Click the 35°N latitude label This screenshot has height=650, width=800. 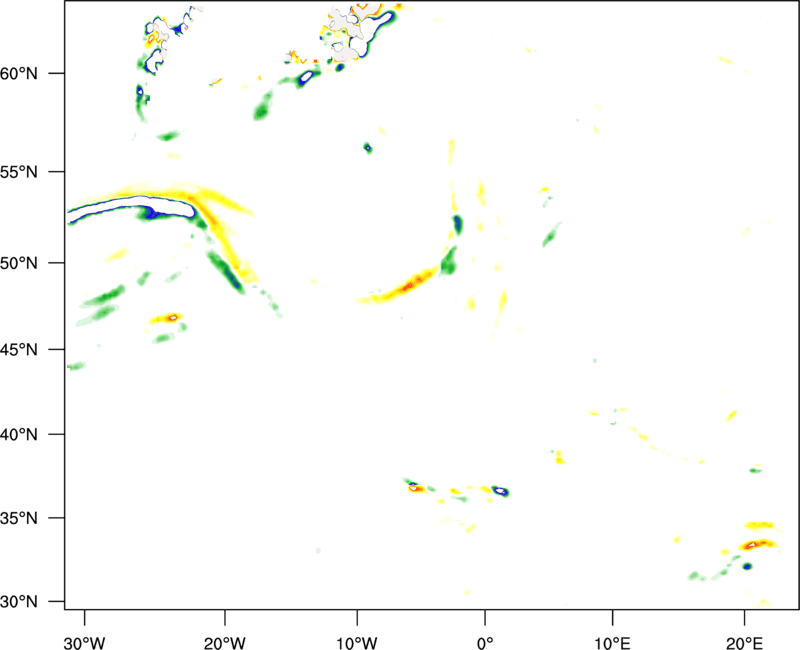[x=19, y=518]
